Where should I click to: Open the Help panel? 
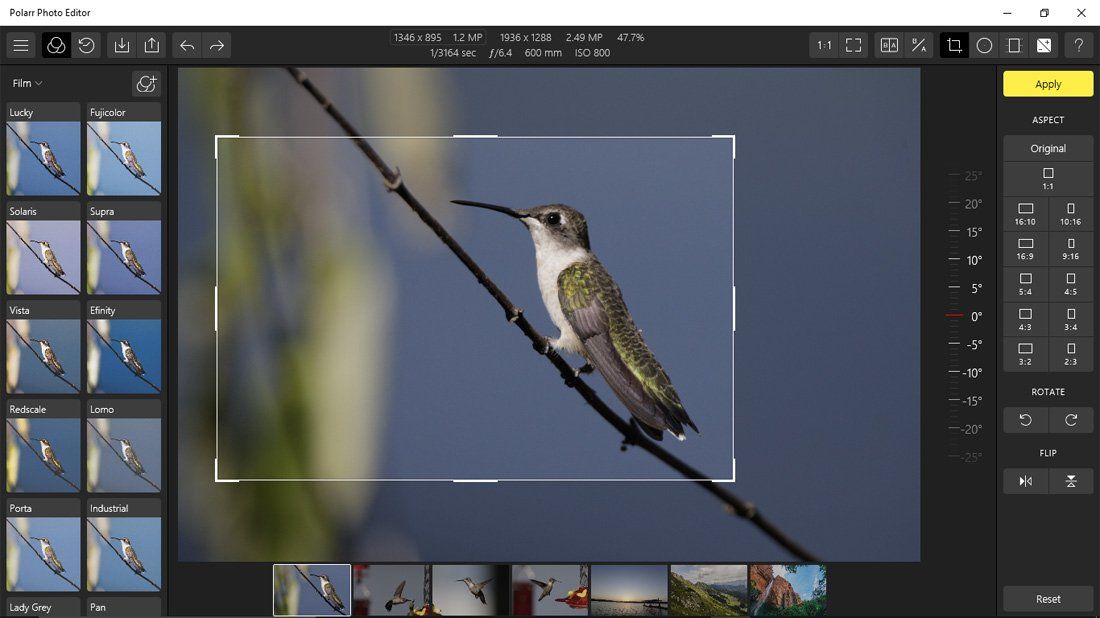(1079, 45)
